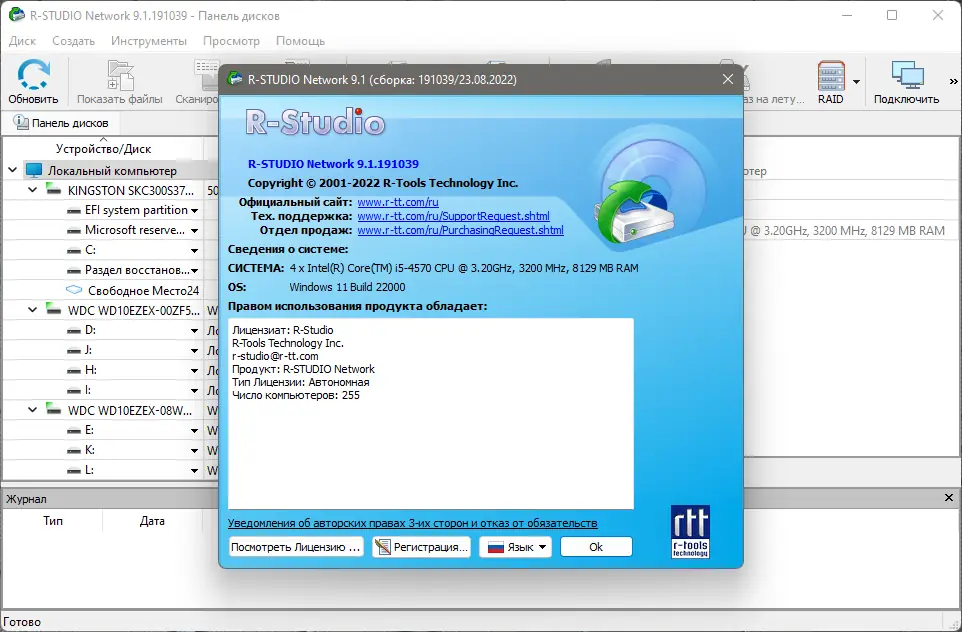This screenshot has width=962, height=632.
Task: Open dropdown arrow for the J: partition
Action: tap(194, 350)
